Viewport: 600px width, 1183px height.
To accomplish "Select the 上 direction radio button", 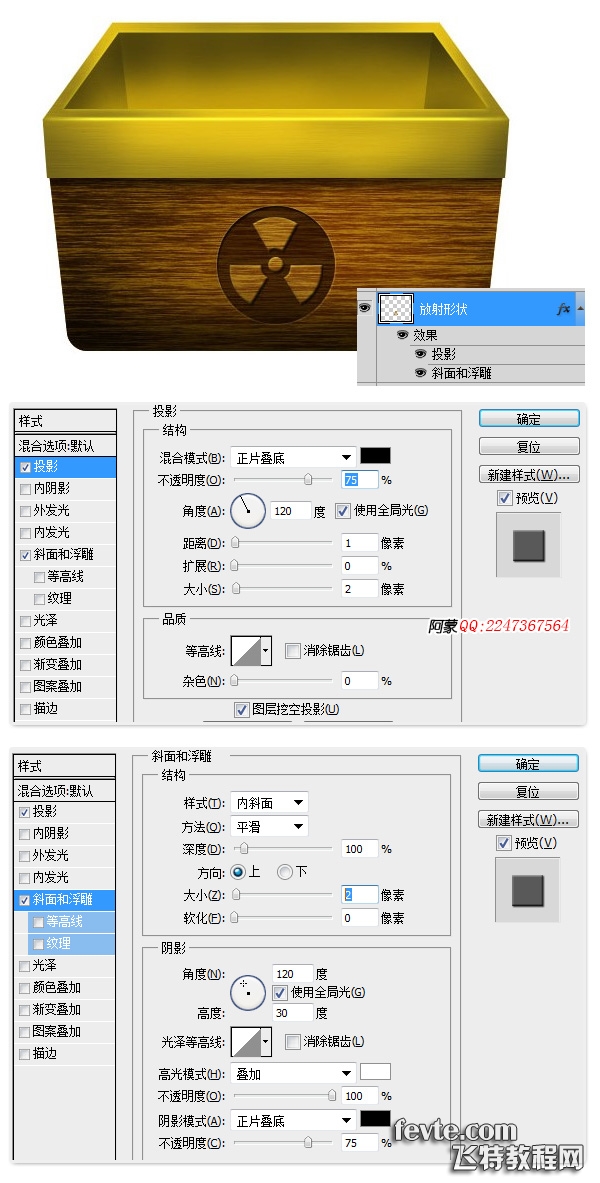I will pyautogui.click(x=238, y=872).
